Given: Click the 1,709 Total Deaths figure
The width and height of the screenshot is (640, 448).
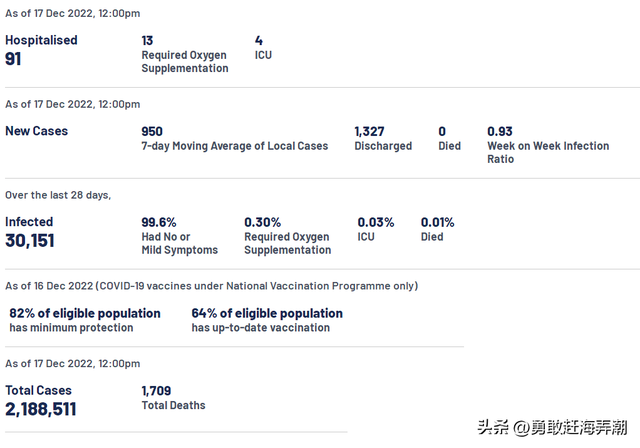Looking at the screenshot, I should pyautogui.click(x=157, y=390).
